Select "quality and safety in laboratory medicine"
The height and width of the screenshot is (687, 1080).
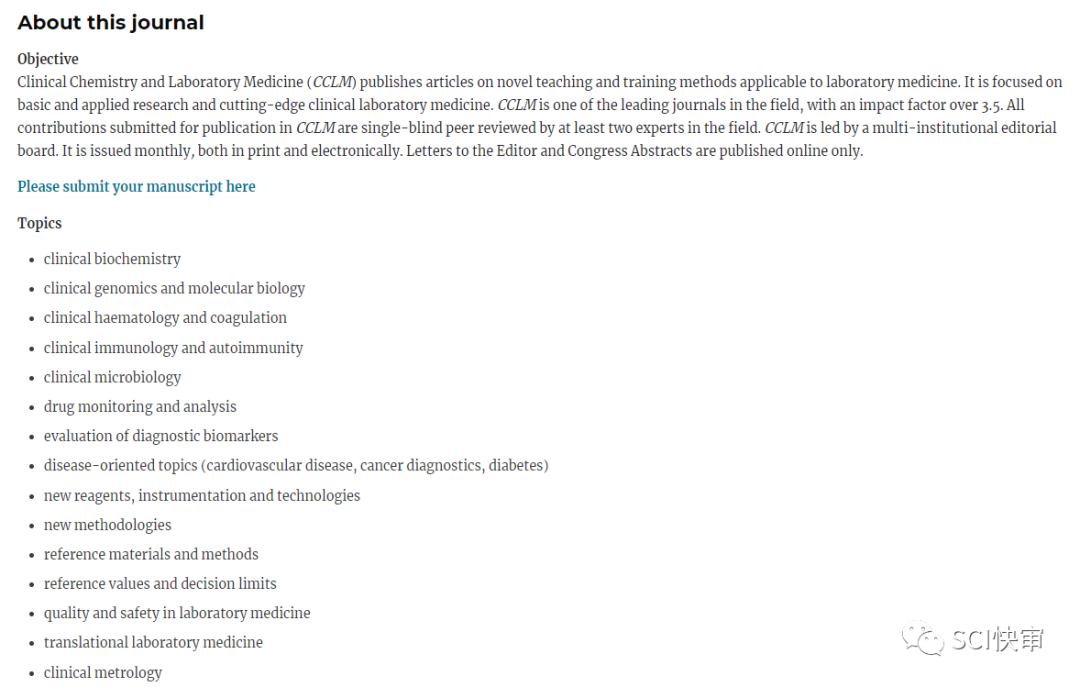pos(177,613)
